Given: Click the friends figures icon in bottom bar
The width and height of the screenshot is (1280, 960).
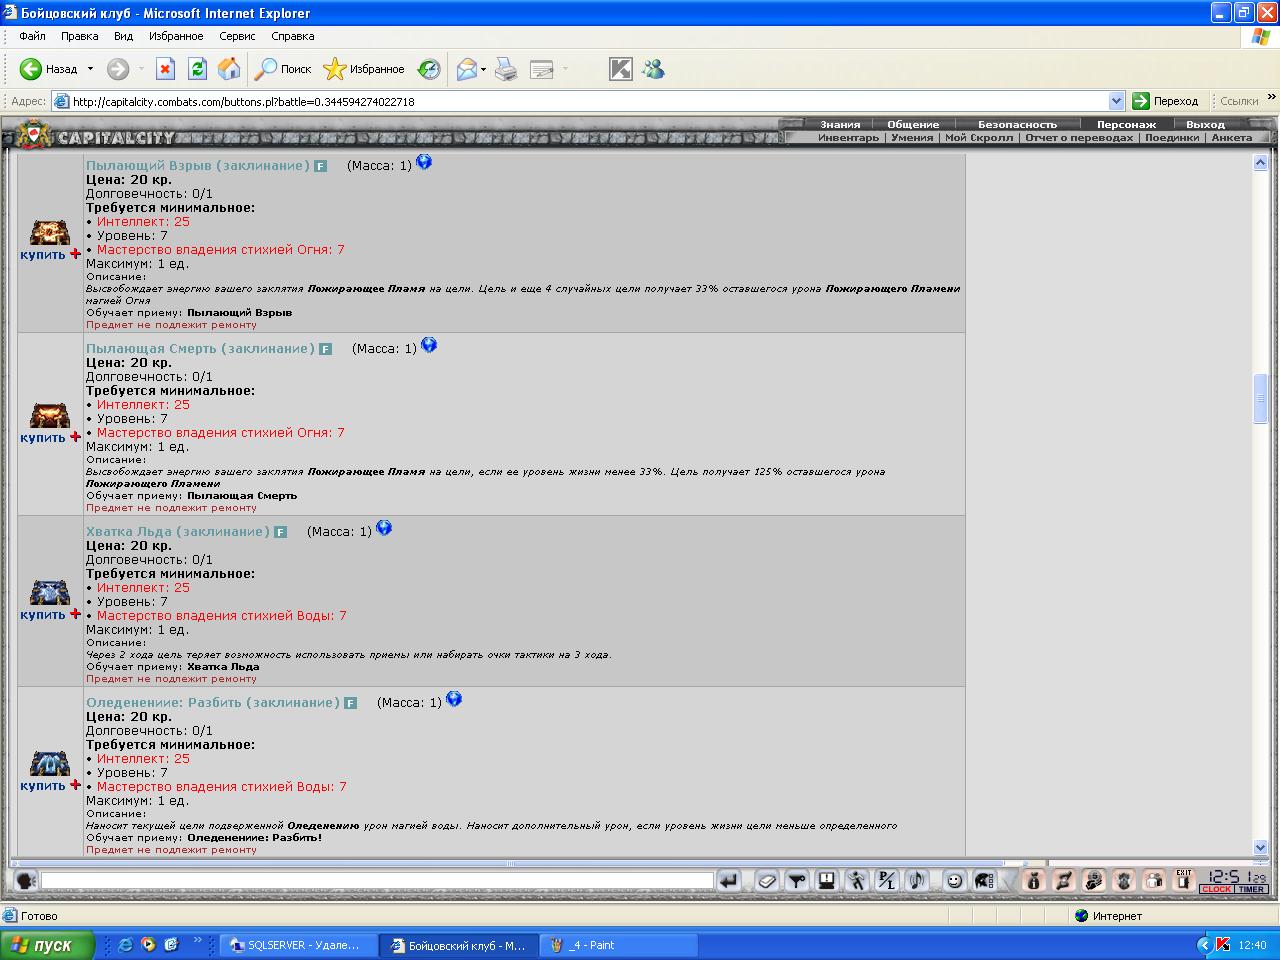Looking at the screenshot, I should [1154, 881].
